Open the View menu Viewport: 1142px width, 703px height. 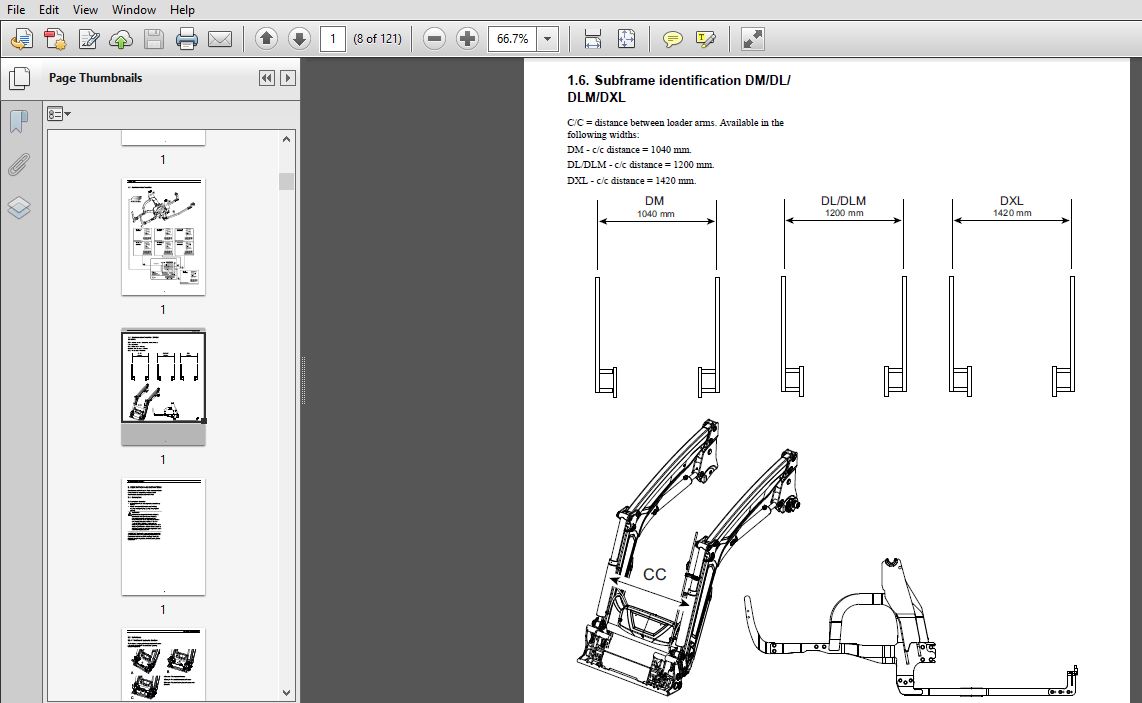click(85, 9)
